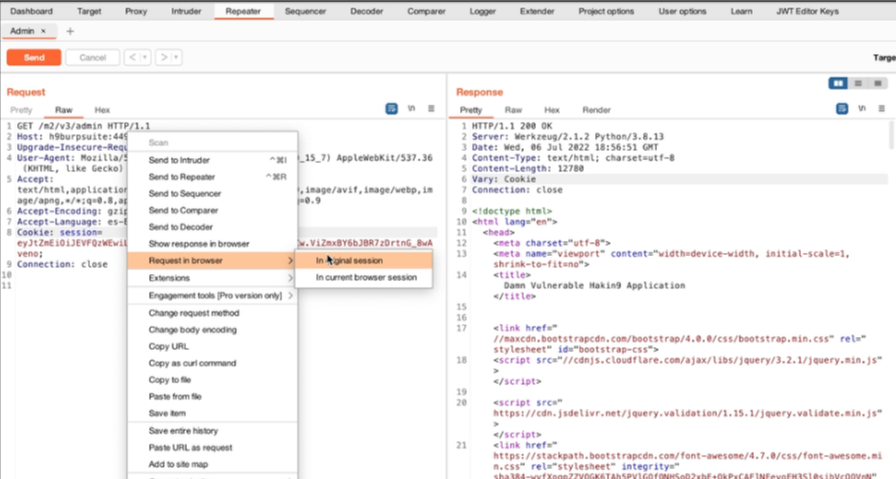
Task: Close the Admin repeater tab
Action: coord(43,31)
